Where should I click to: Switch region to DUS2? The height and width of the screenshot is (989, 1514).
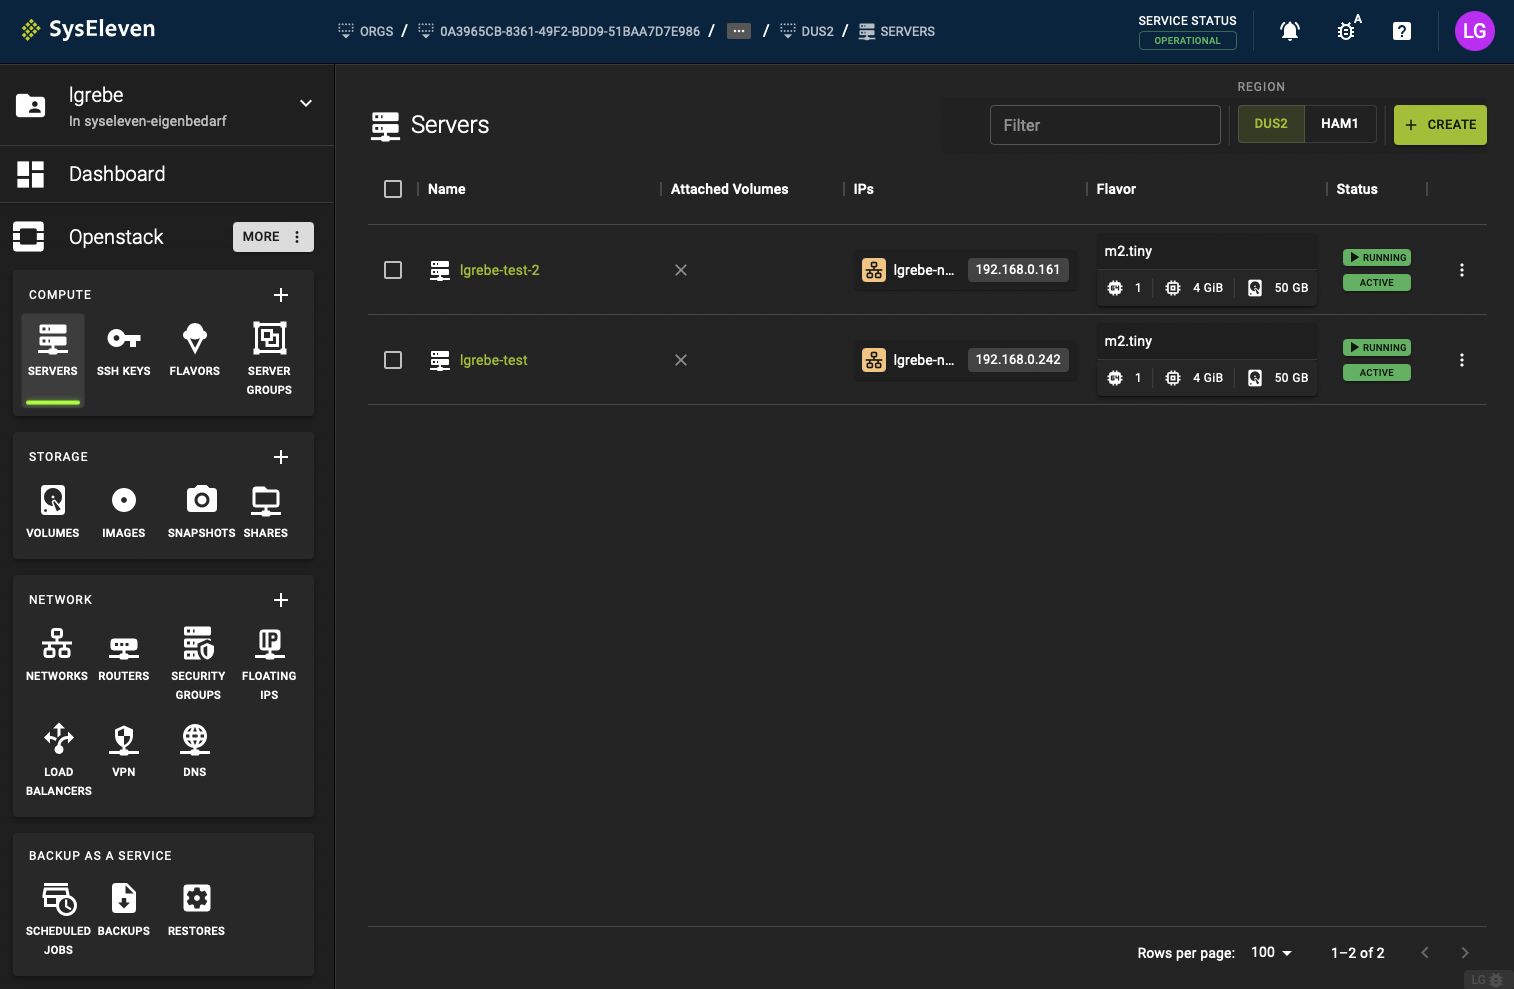[1271, 124]
